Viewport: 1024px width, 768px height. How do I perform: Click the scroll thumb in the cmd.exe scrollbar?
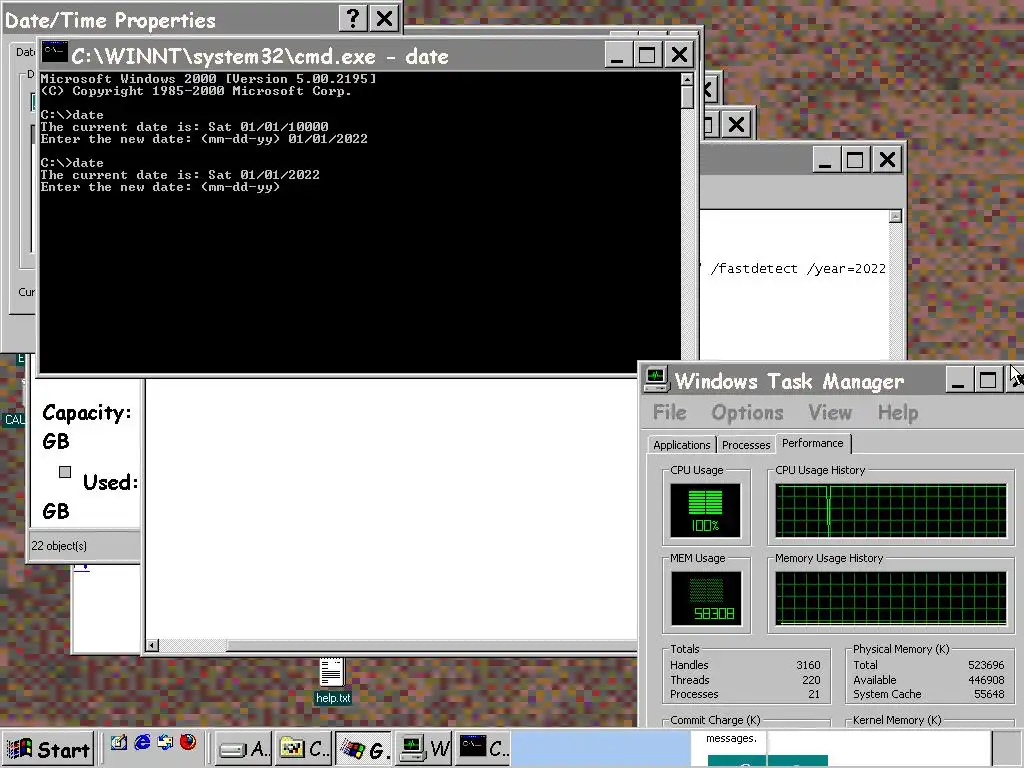point(686,97)
